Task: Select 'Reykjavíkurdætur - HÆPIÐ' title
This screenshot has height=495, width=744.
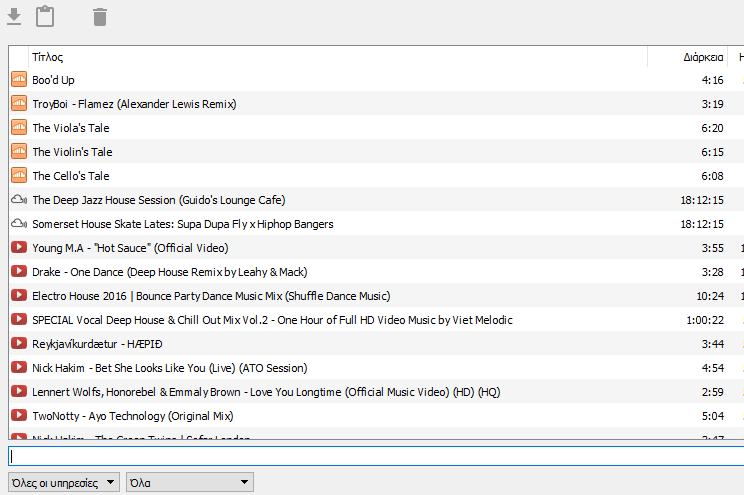Action: tap(97, 344)
